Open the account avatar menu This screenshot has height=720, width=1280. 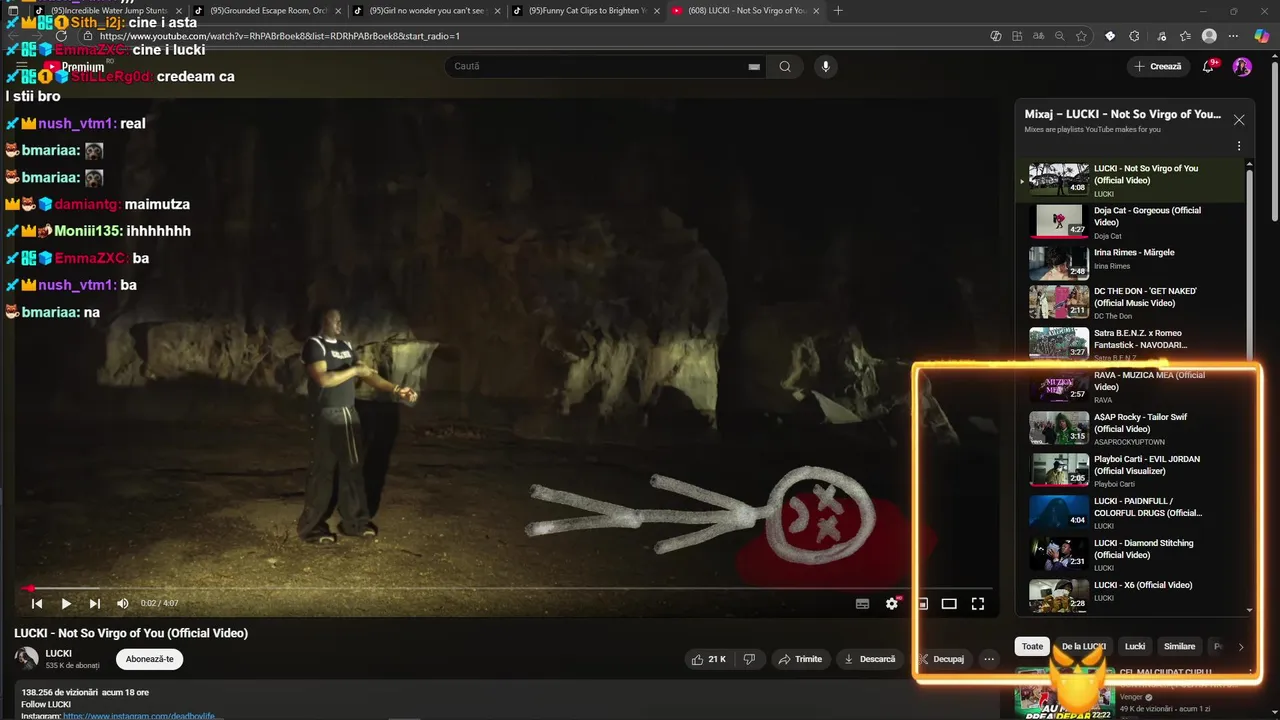(1242, 66)
